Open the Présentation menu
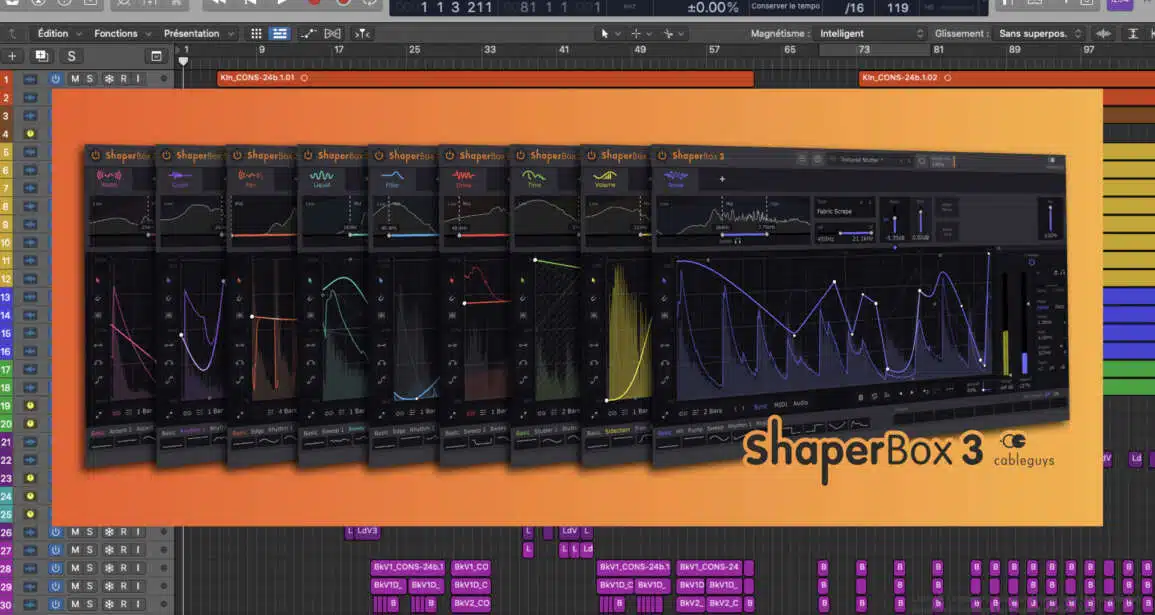The height and width of the screenshot is (615, 1155). (198, 33)
